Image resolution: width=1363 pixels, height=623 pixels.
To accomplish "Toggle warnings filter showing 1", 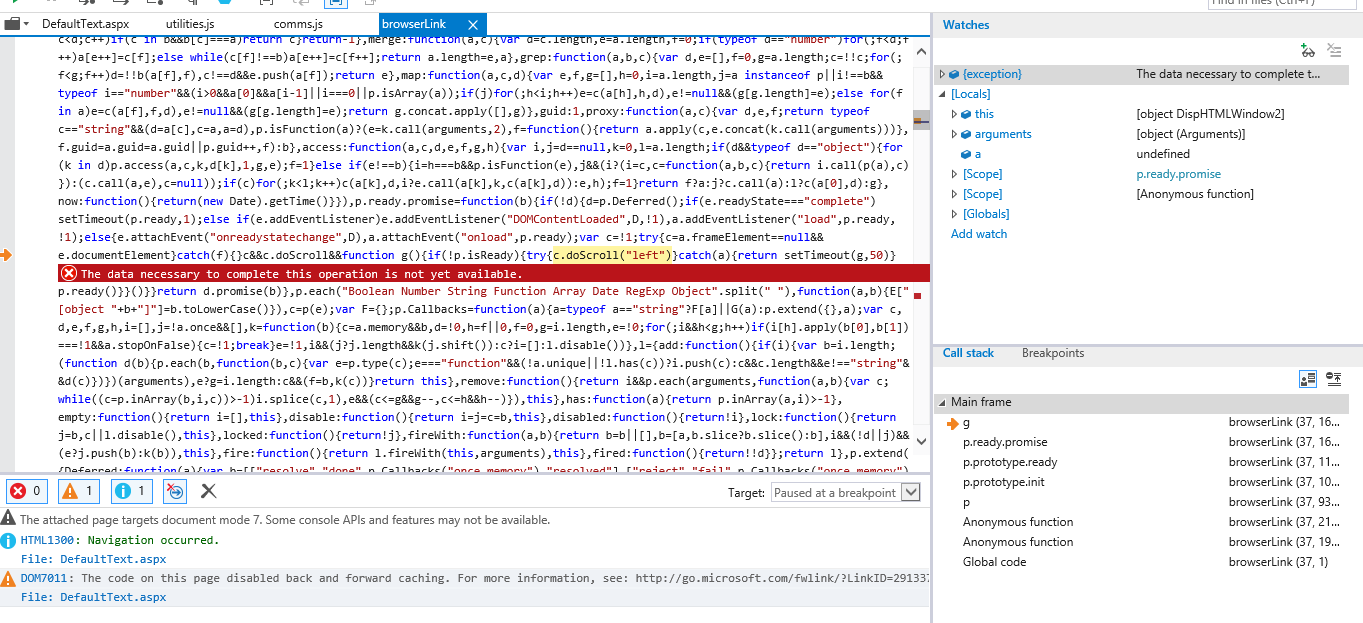I will pyautogui.click(x=81, y=491).
